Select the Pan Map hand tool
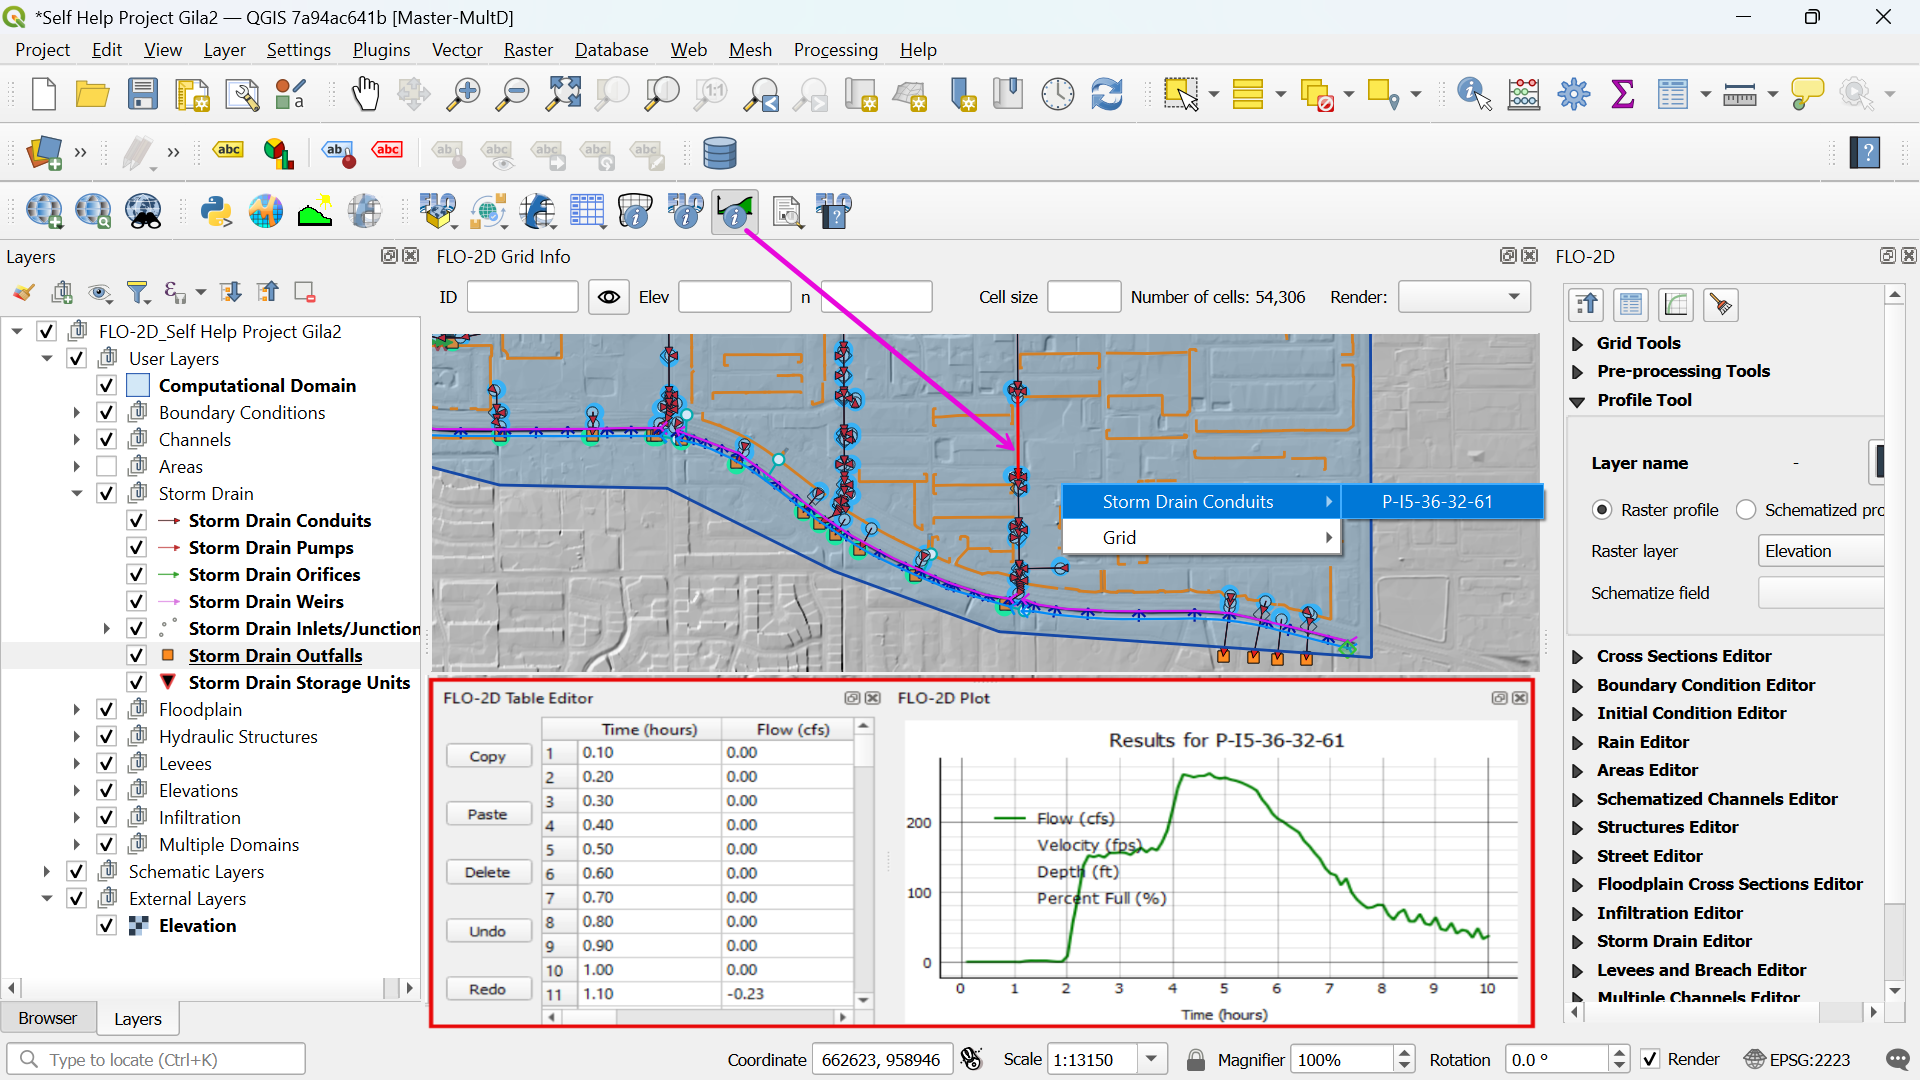This screenshot has height=1080, width=1920. pyautogui.click(x=365, y=94)
